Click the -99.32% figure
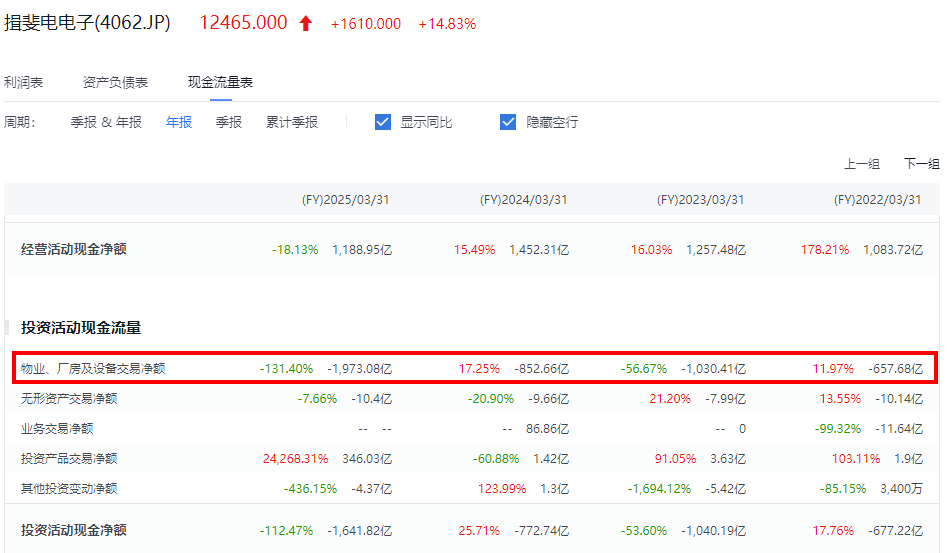 [x=838, y=429]
